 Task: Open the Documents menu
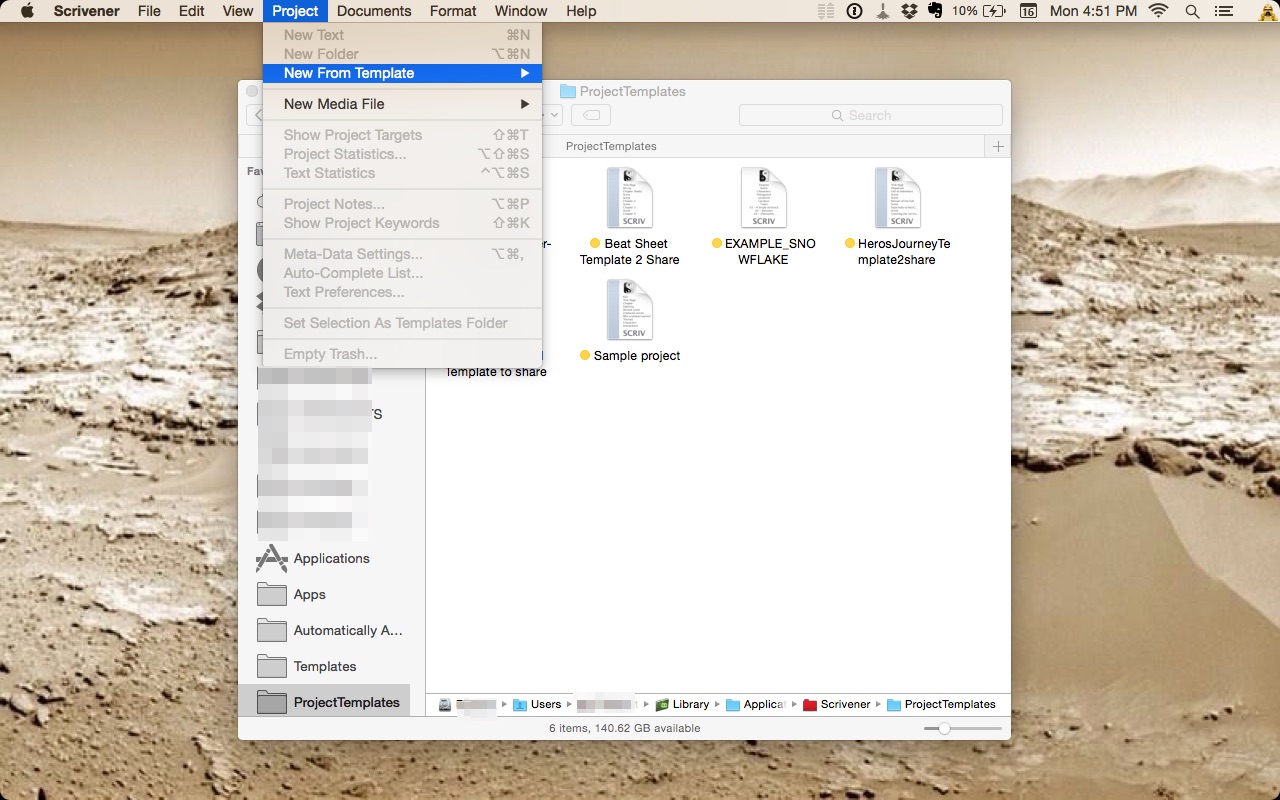(x=374, y=11)
